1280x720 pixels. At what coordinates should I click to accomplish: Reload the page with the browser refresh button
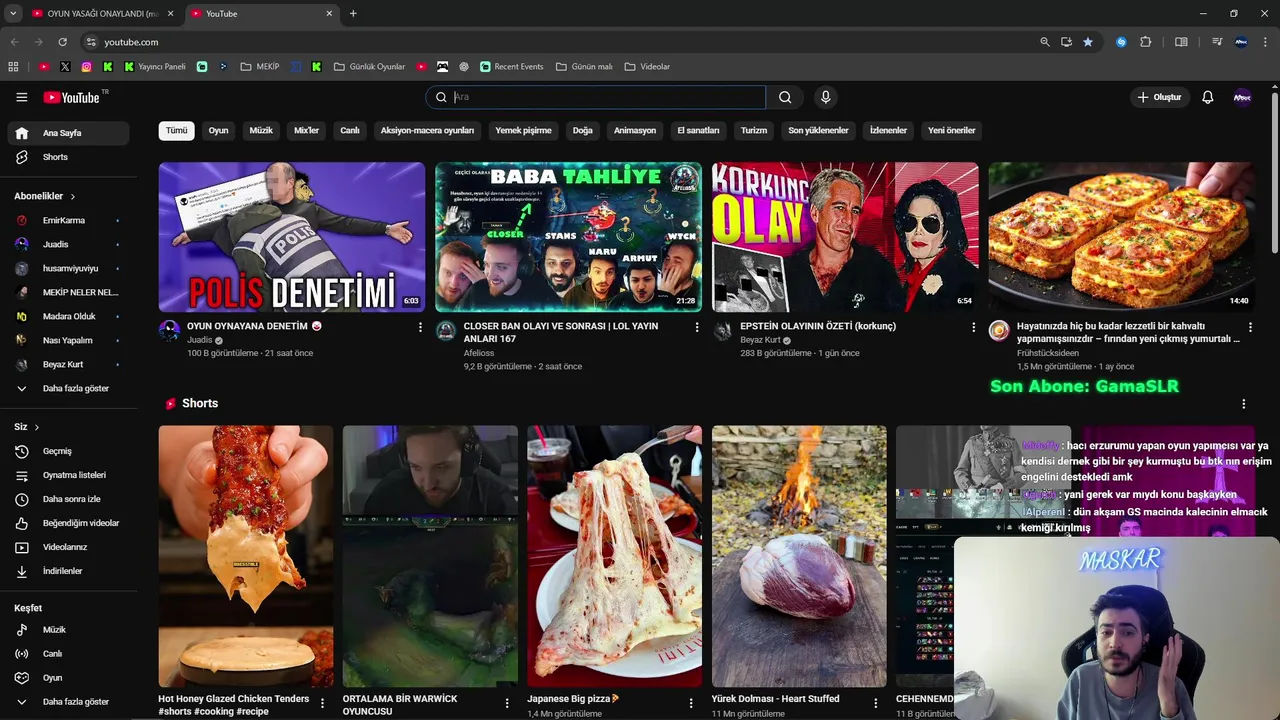click(62, 42)
